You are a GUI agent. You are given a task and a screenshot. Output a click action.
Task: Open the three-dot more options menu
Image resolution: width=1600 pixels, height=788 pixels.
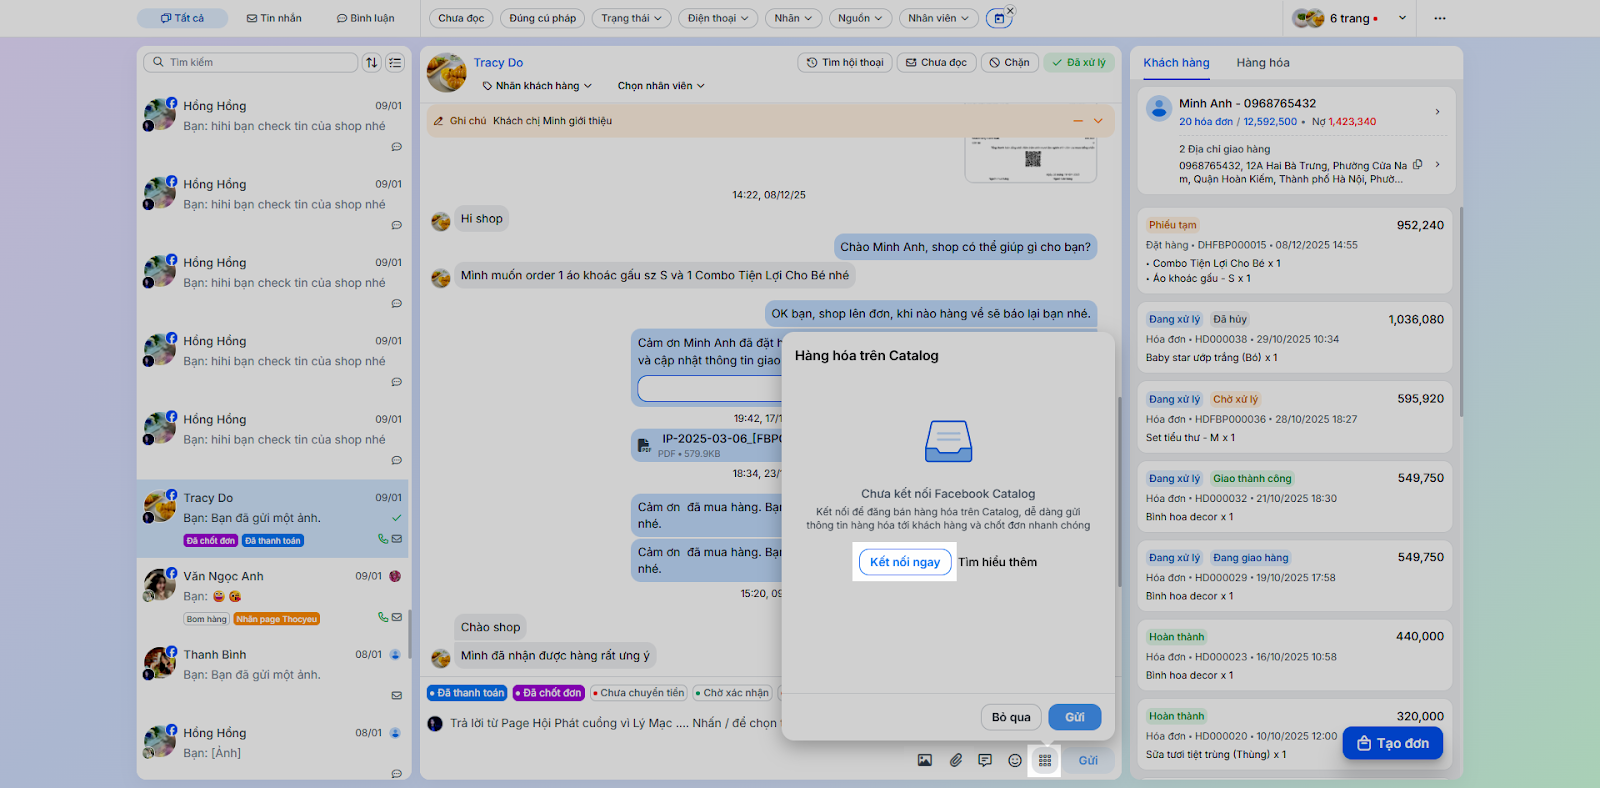coord(1440,18)
